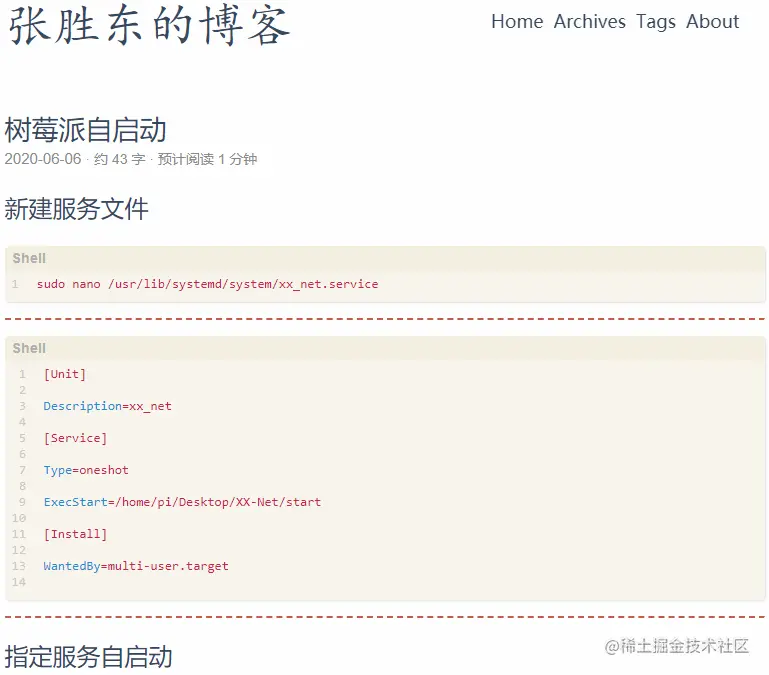
Task: Click the [Service] line in code
Action: [75, 438]
